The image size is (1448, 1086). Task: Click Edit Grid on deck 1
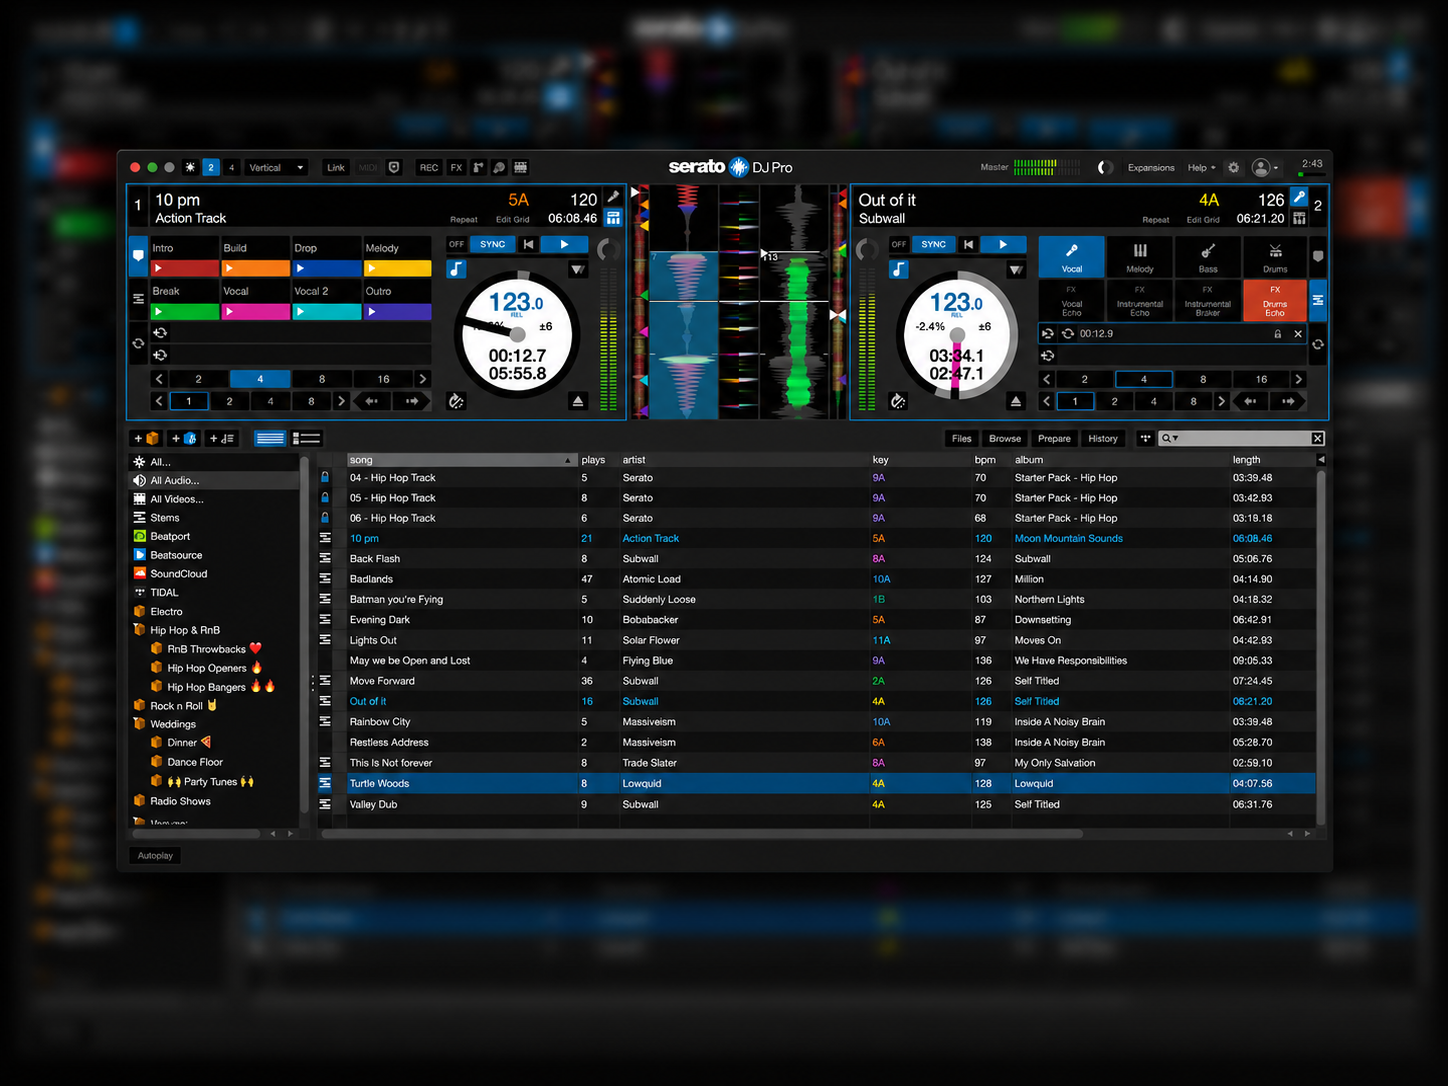click(513, 219)
